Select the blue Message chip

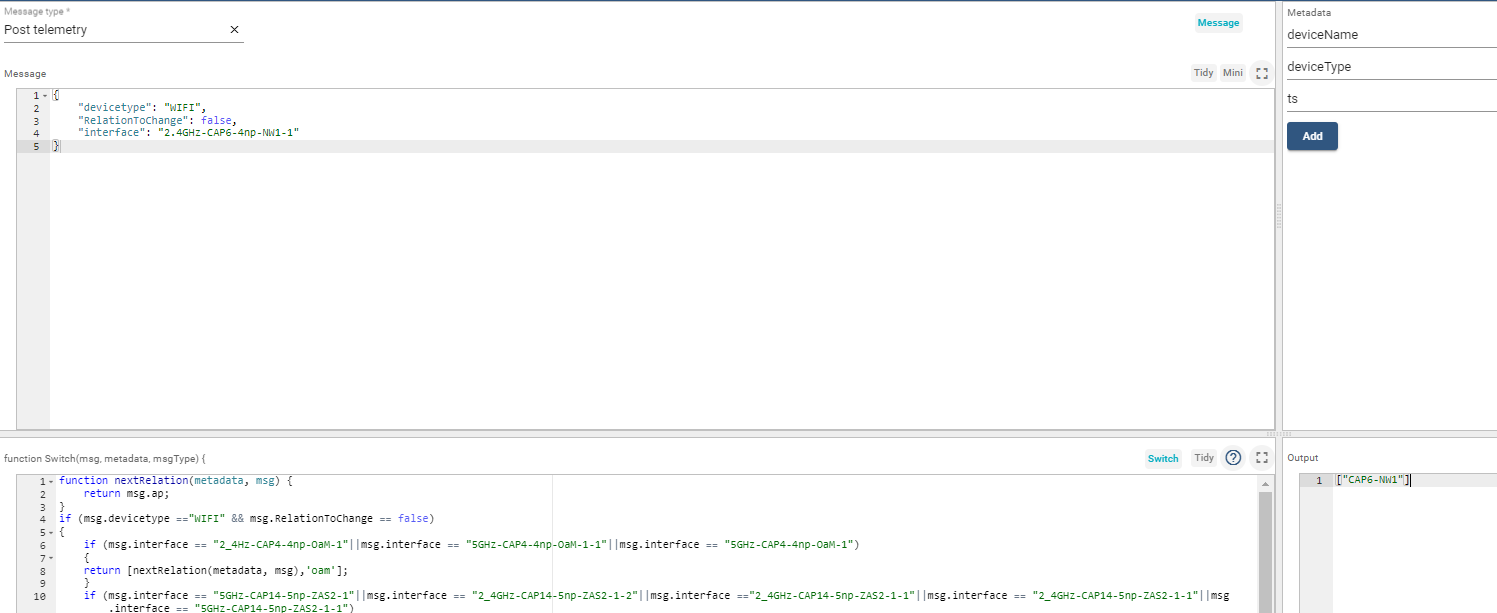coord(1218,22)
